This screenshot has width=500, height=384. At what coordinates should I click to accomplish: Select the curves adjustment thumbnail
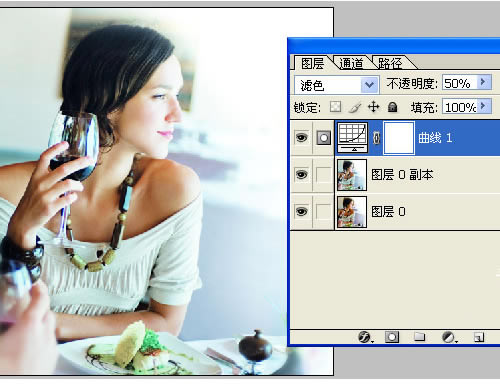pyautogui.click(x=353, y=137)
